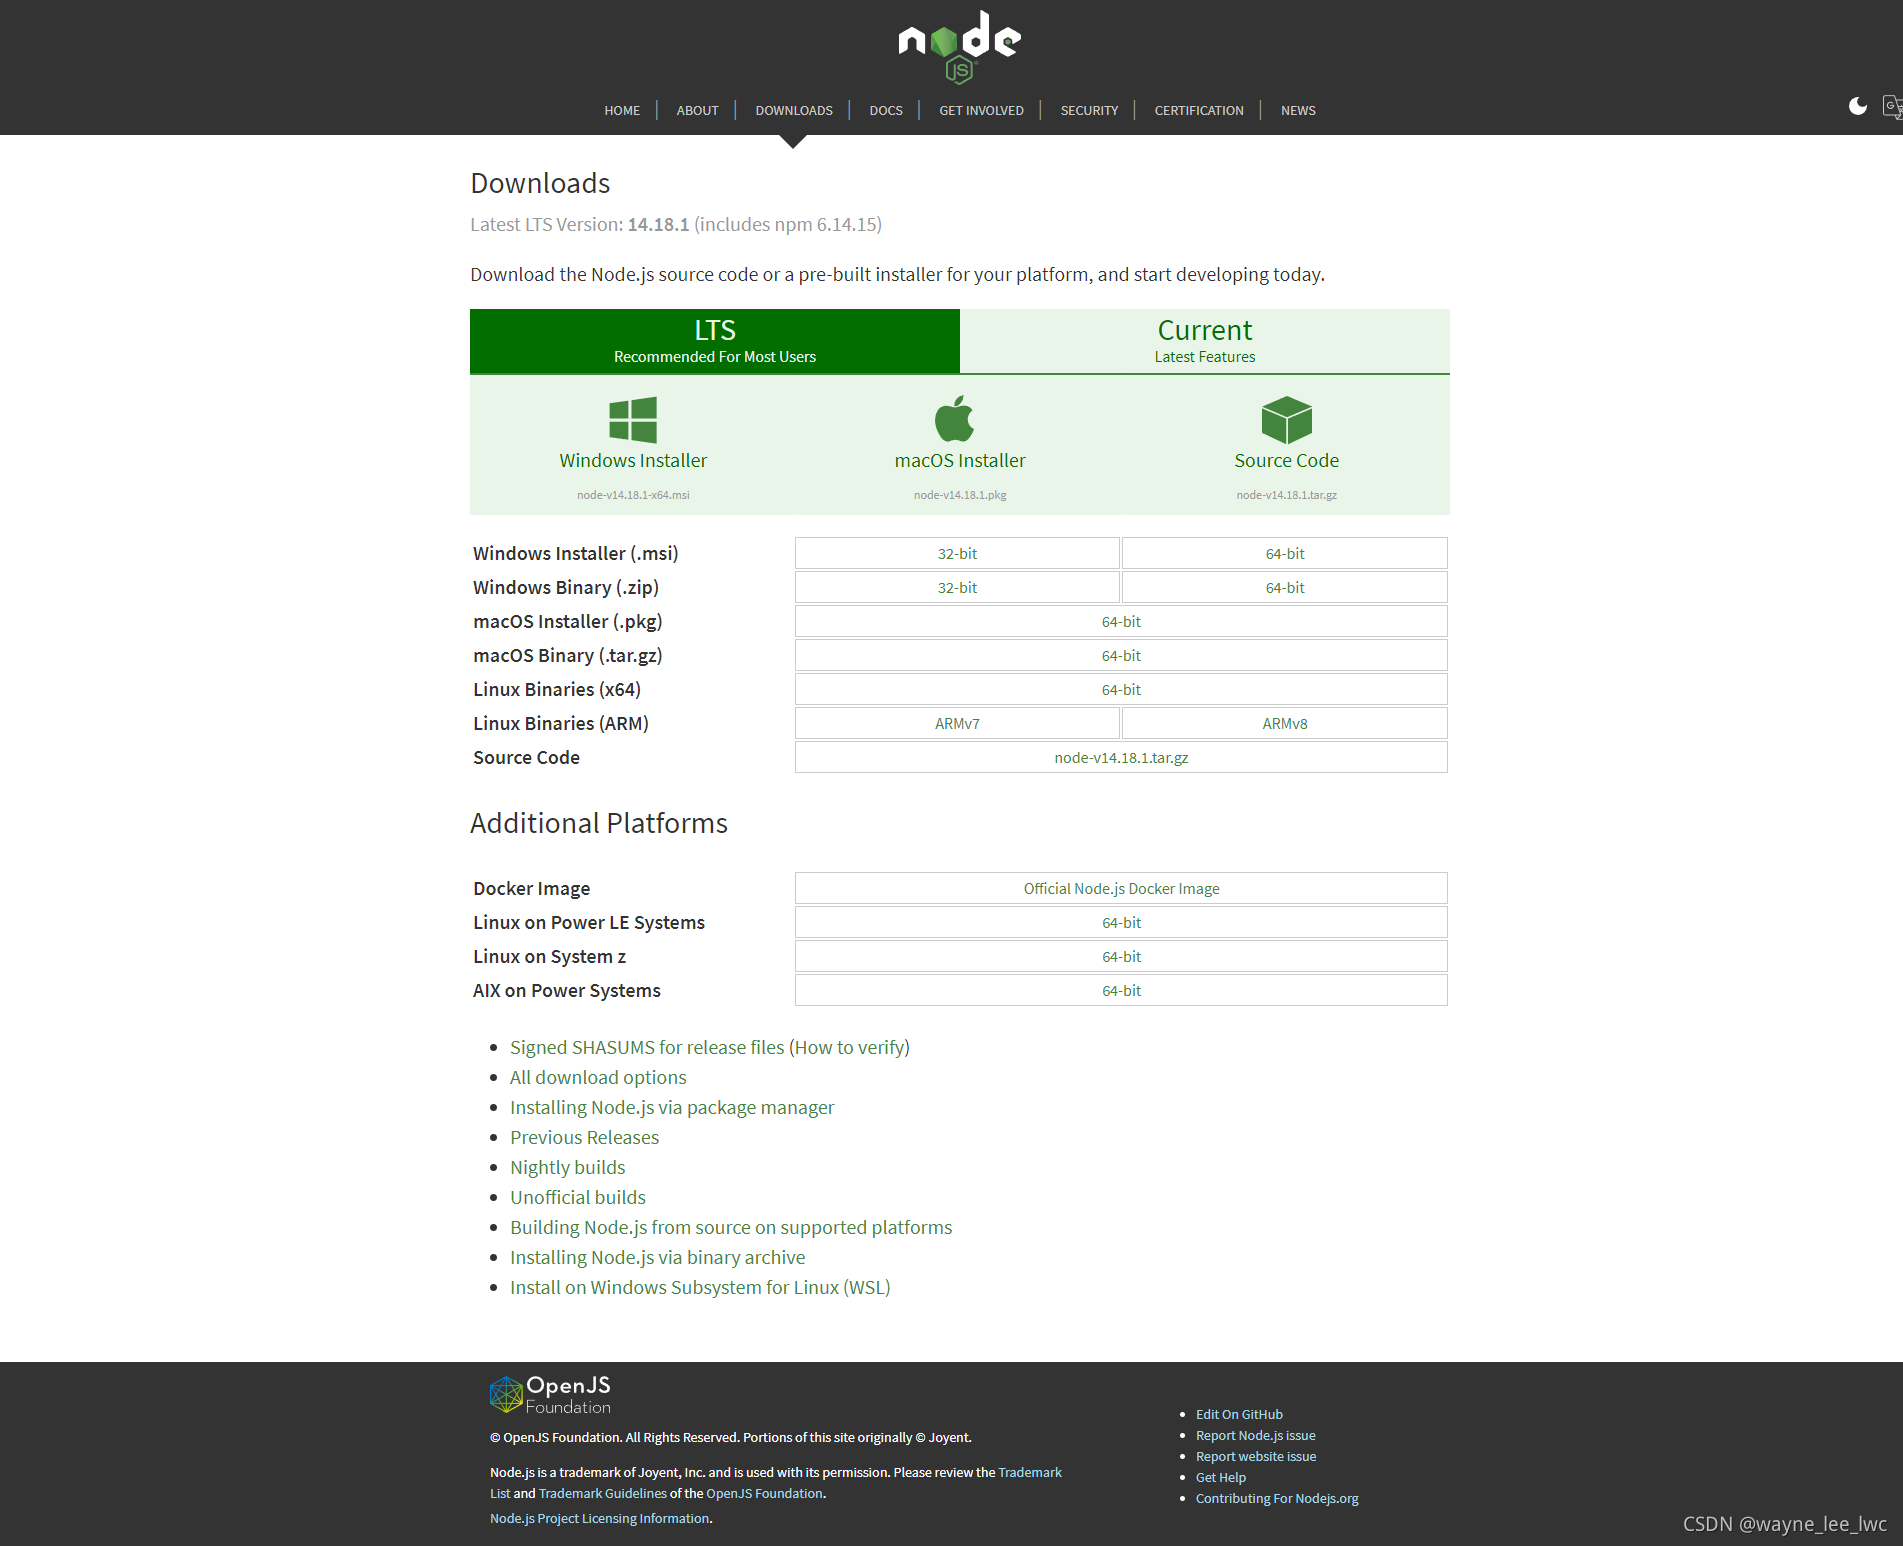The image size is (1903, 1546).
Task: Toggle dark mode with the moon icon
Action: tap(1857, 106)
